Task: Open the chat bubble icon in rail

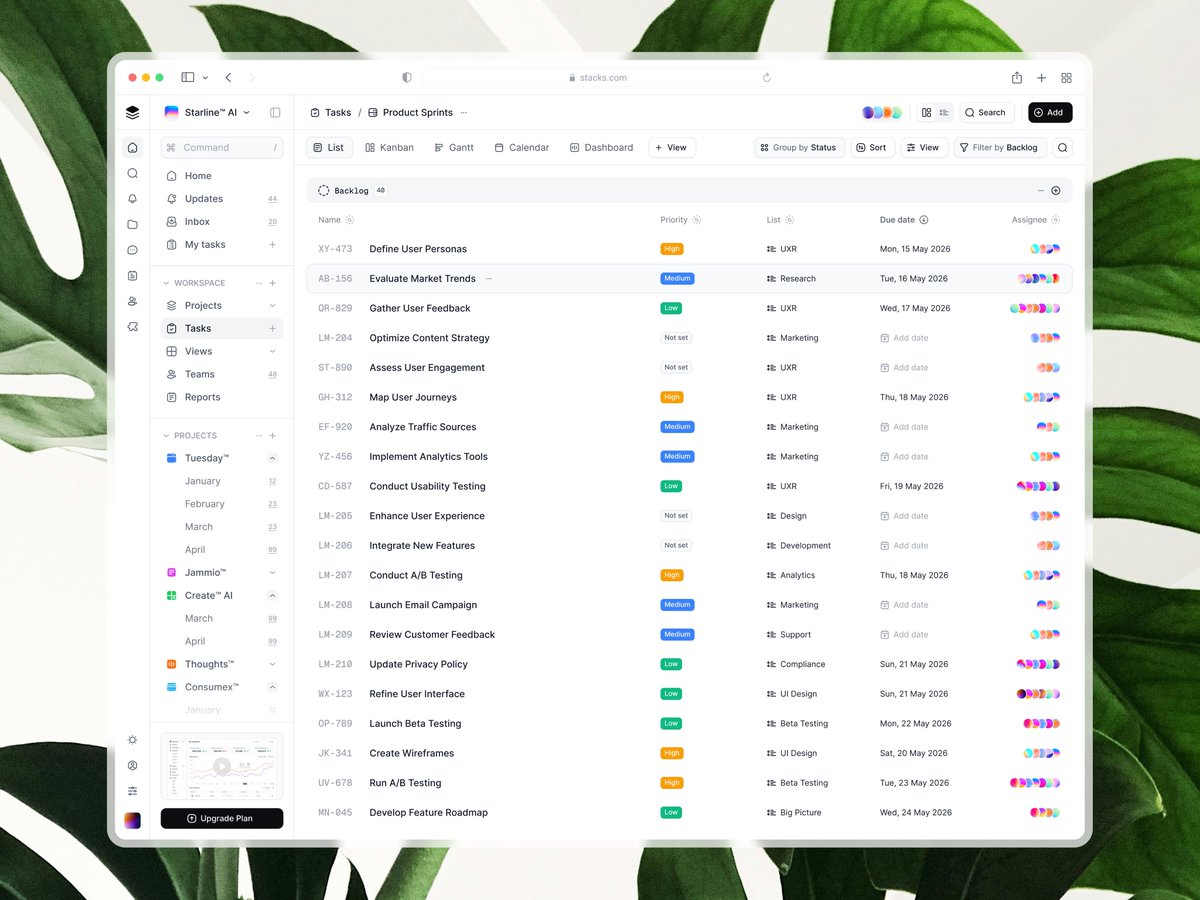Action: 132,250
